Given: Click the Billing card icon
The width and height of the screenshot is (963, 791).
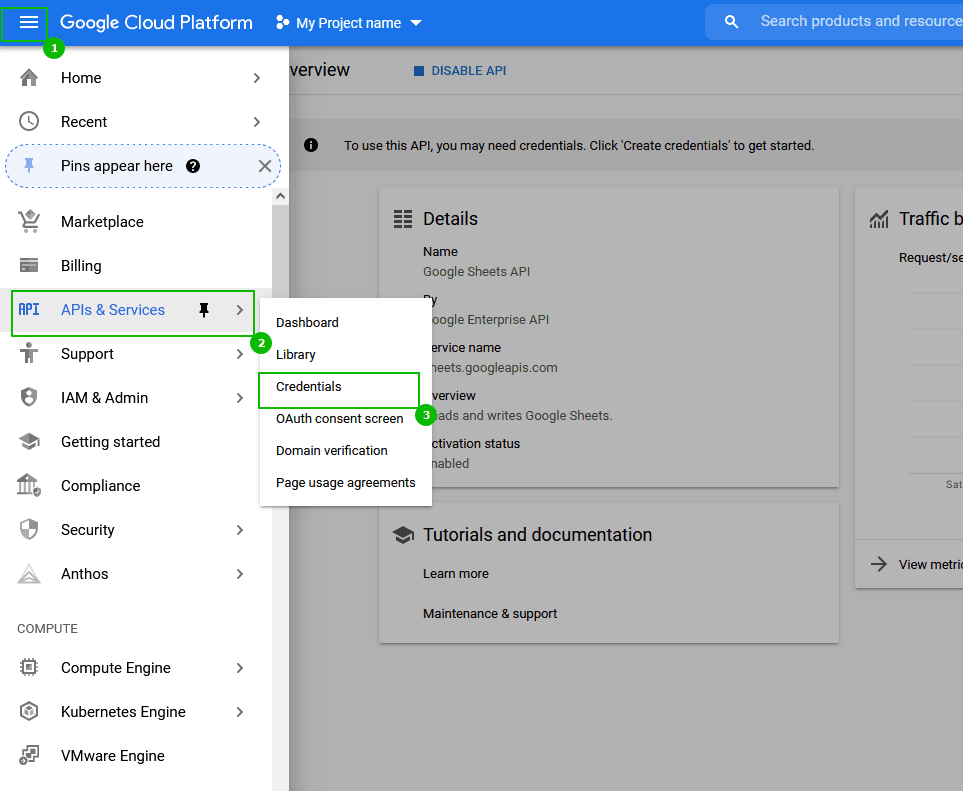Looking at the screenshot, I should pos(29,266).
